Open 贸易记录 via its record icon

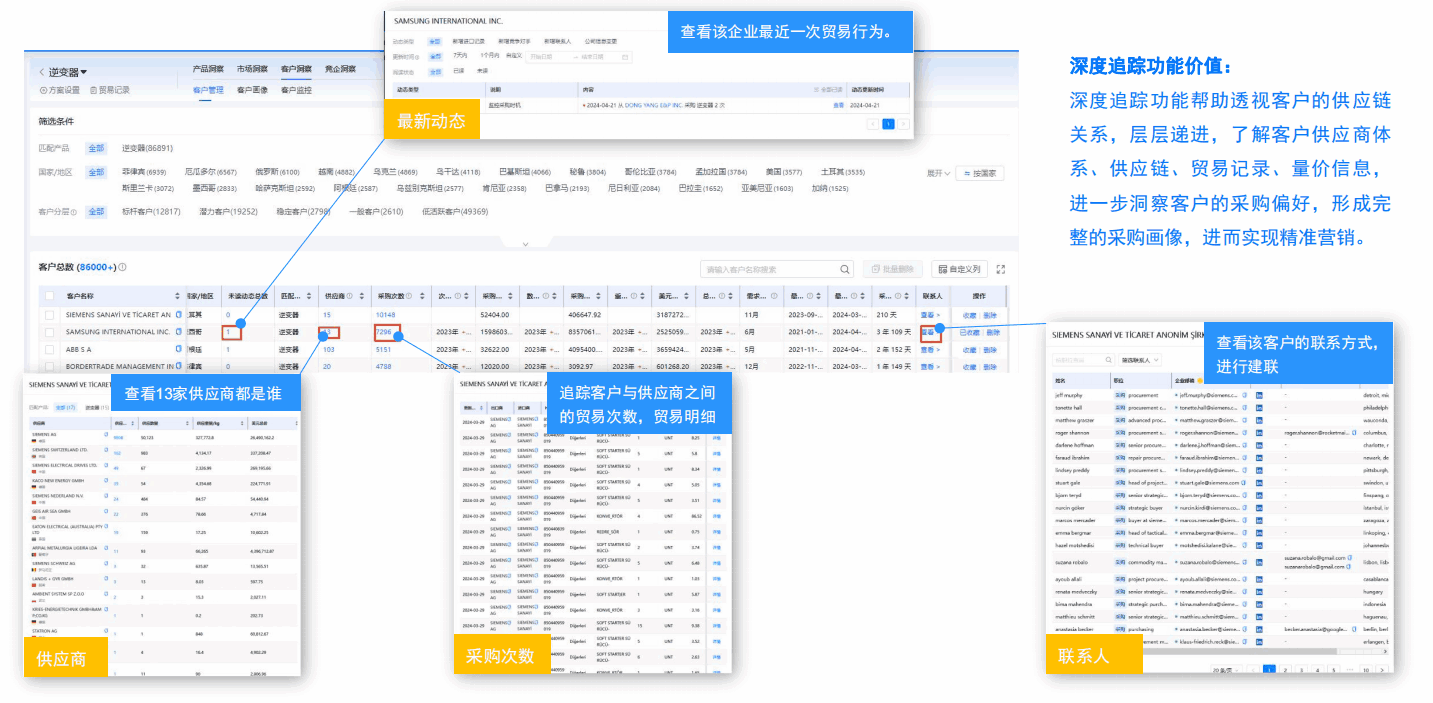[x=92, y=89]
